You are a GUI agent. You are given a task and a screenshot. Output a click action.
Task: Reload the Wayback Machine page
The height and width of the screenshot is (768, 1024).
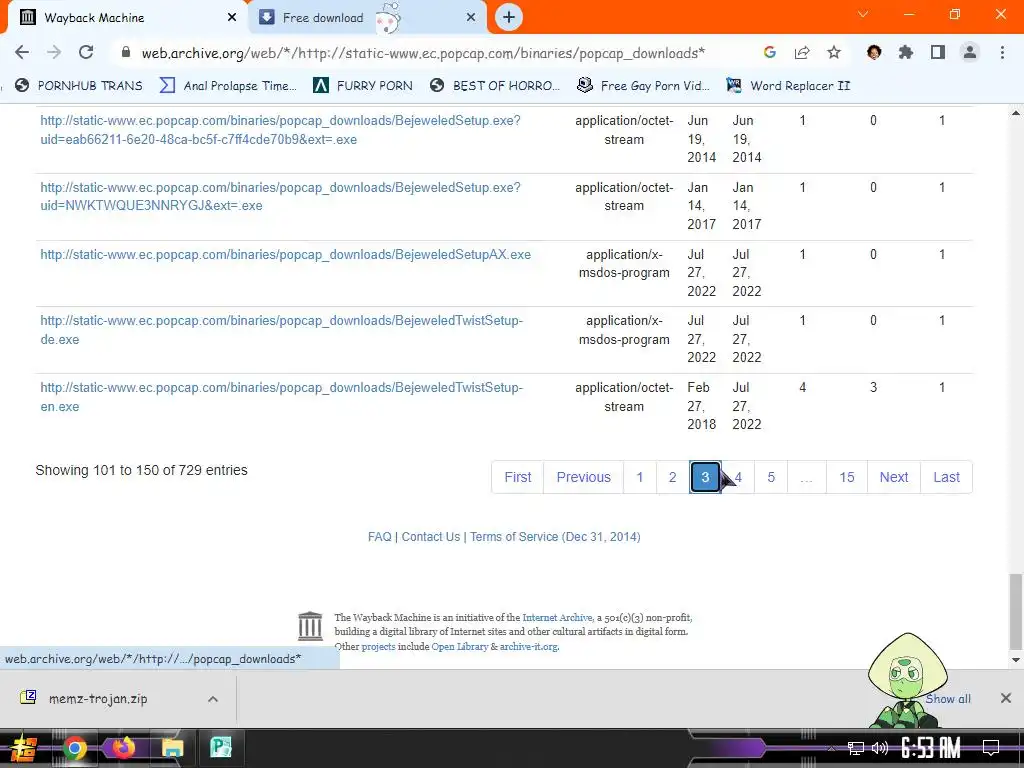pyautogui.click(x=86, y=52)
